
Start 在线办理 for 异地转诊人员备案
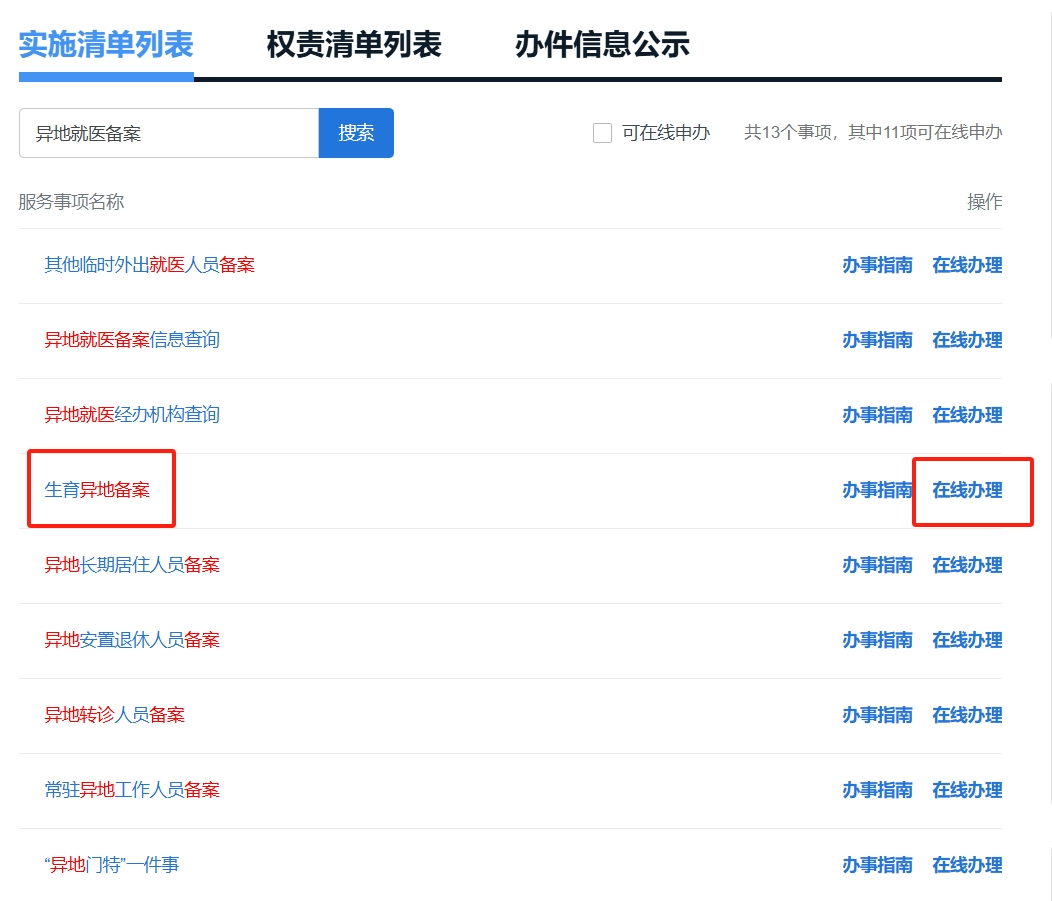pos(967,715)
